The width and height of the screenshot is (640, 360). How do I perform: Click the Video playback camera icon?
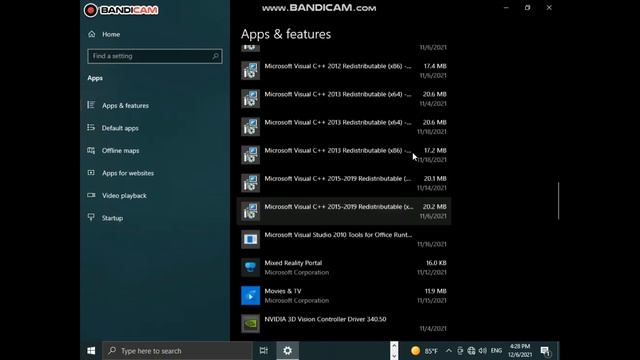coord(91,195)
